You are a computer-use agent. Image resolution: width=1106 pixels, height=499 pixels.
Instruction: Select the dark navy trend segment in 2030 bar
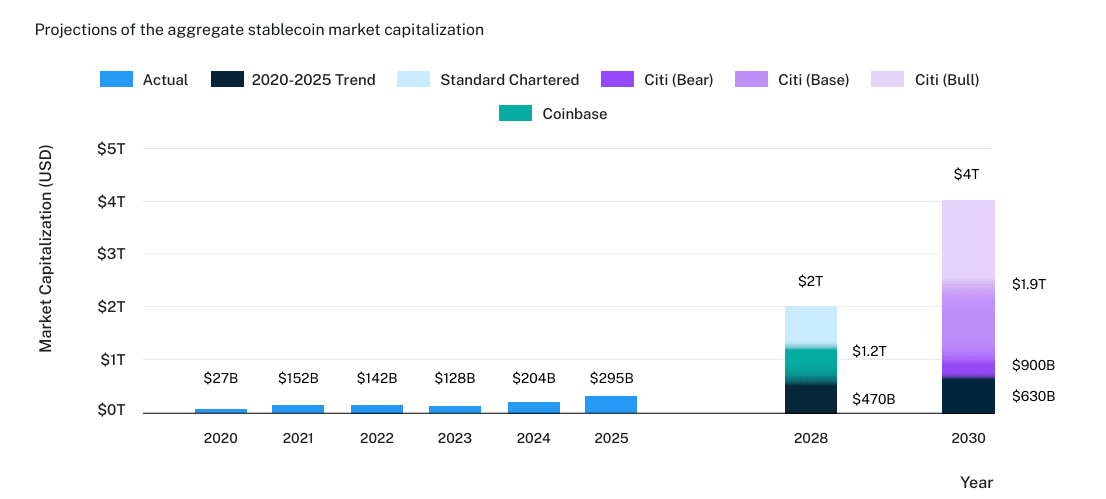968,396
